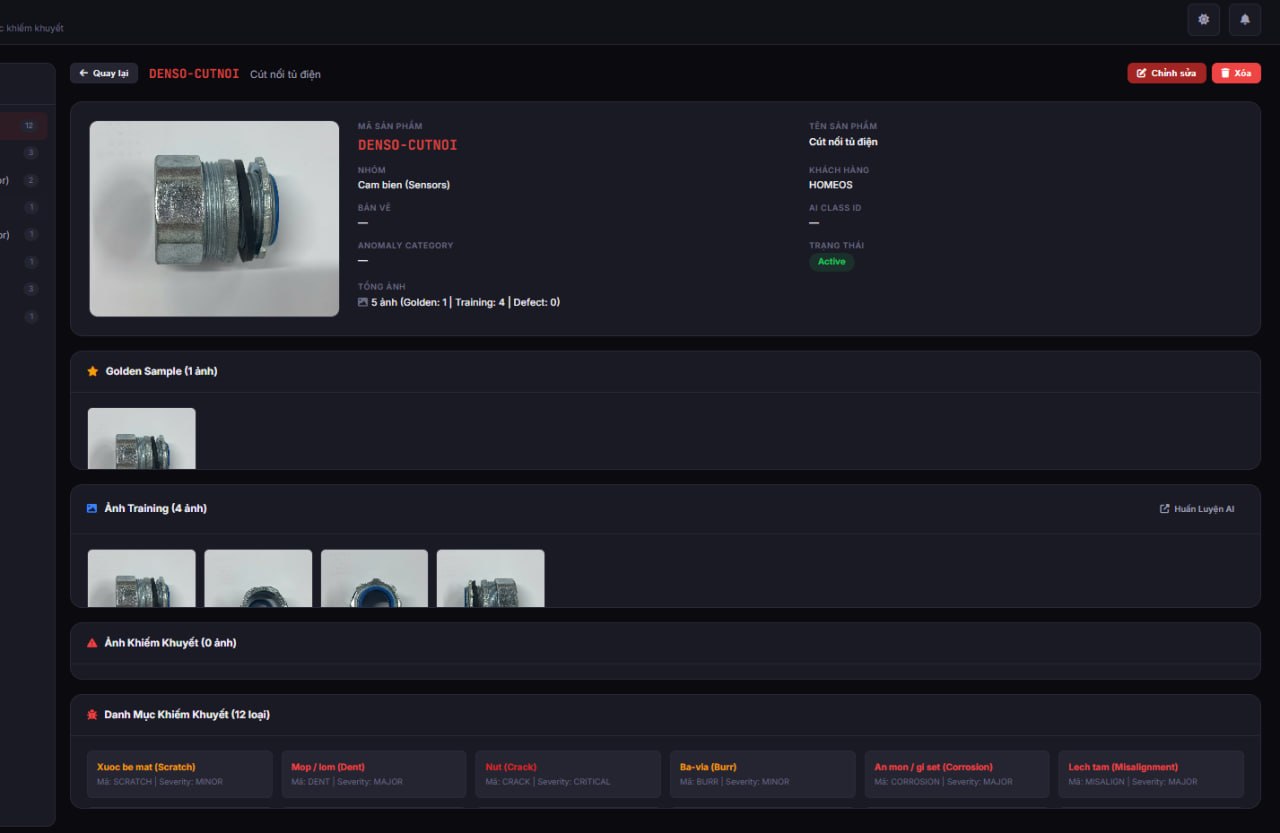Click the DENSO-CUTNOI code under Mã sản phẩm
The height and width of the screenshot is (833, 1280).
408,145
